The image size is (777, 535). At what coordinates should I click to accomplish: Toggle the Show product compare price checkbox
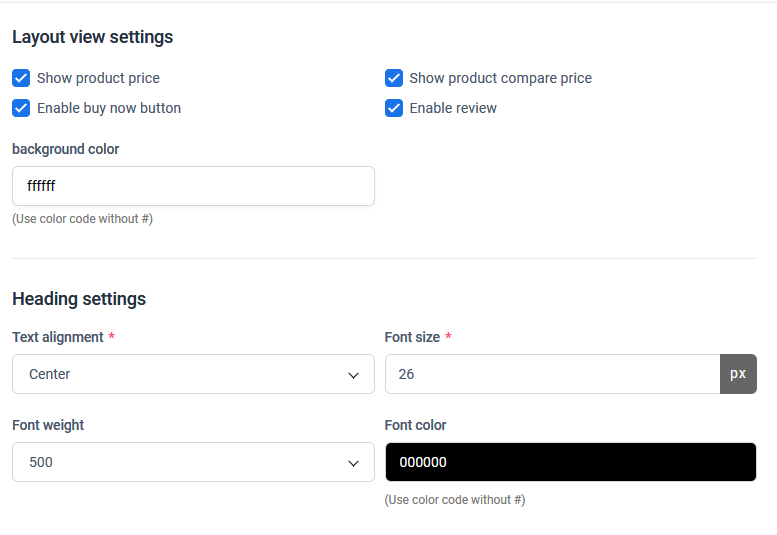(394, 78)
